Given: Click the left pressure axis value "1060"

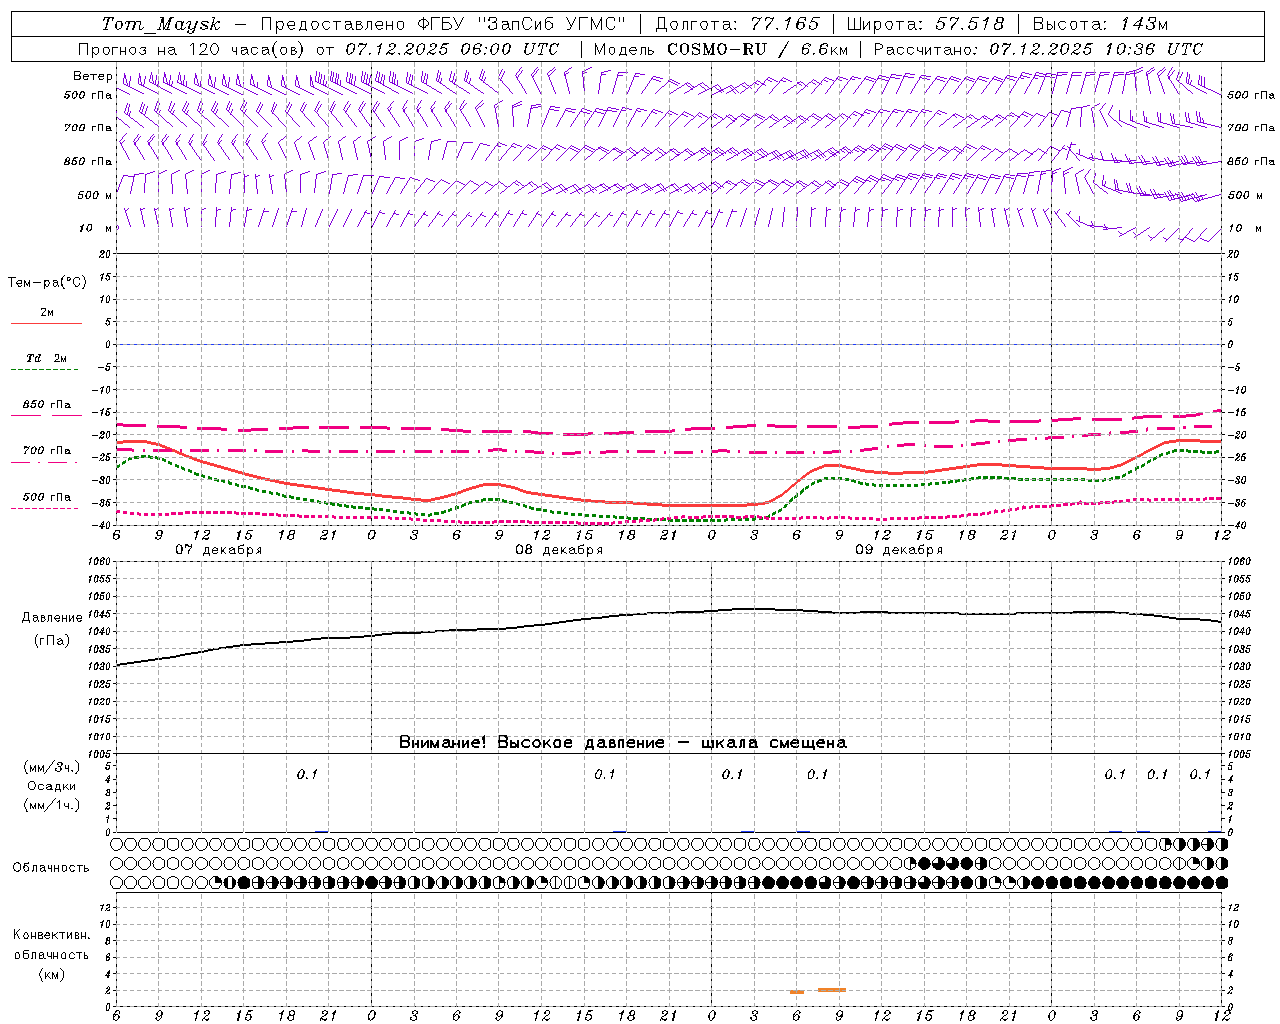Looking at the screenshot, I should (x=99, y=562).
